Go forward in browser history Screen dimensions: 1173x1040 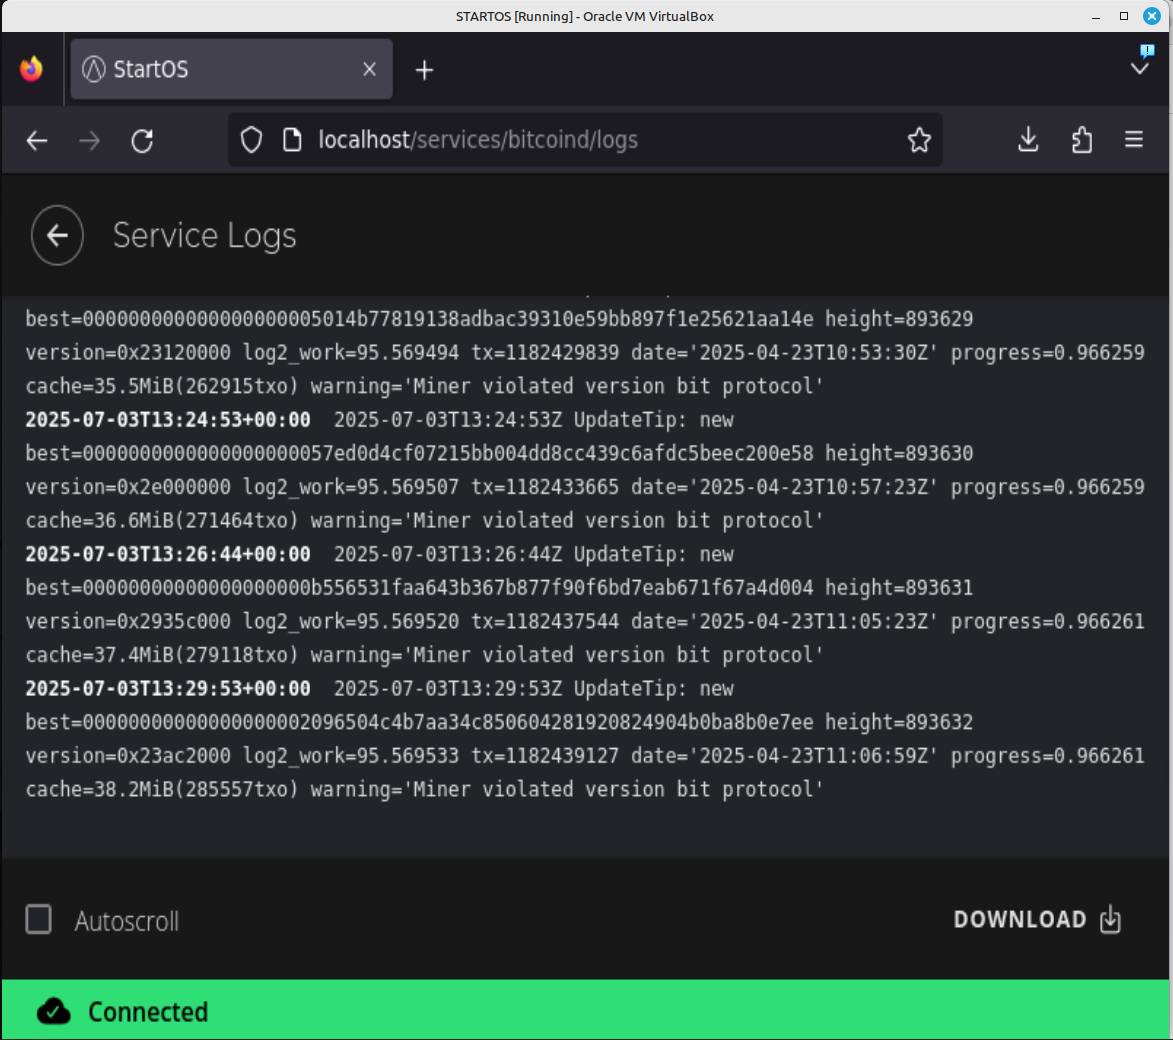(x=89, y=140)
